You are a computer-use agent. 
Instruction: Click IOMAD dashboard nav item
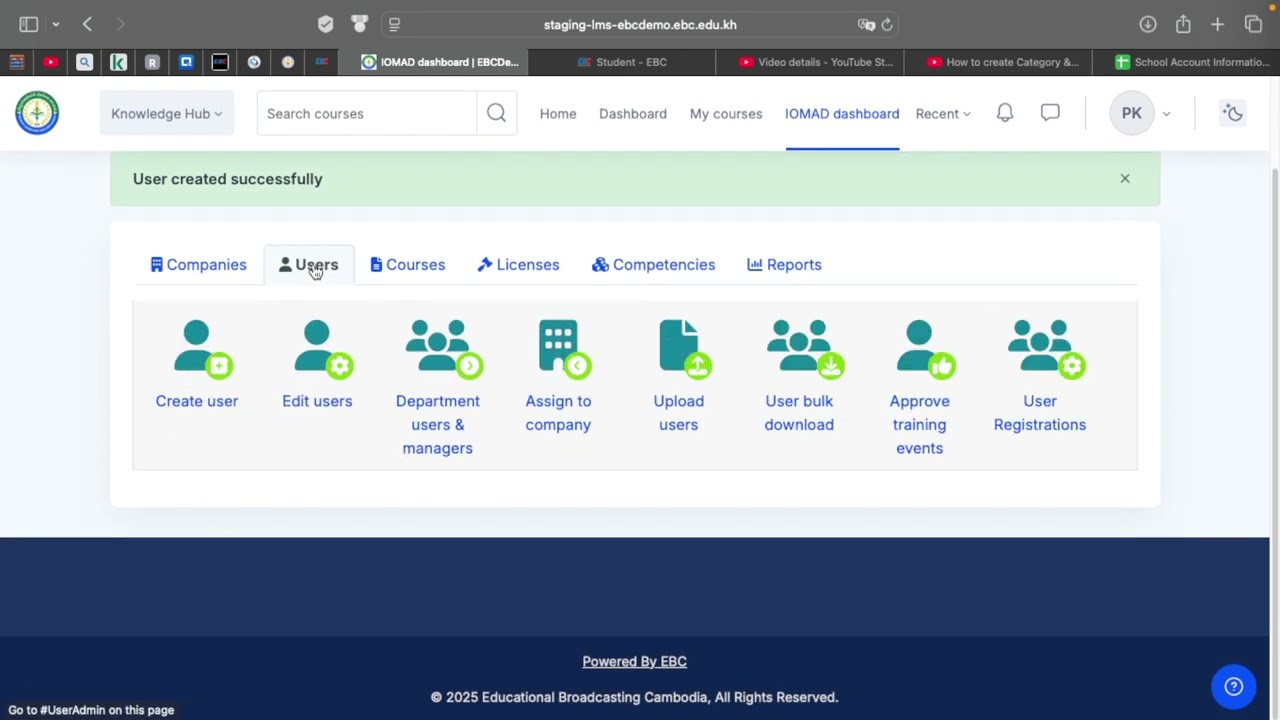(842, 113)
